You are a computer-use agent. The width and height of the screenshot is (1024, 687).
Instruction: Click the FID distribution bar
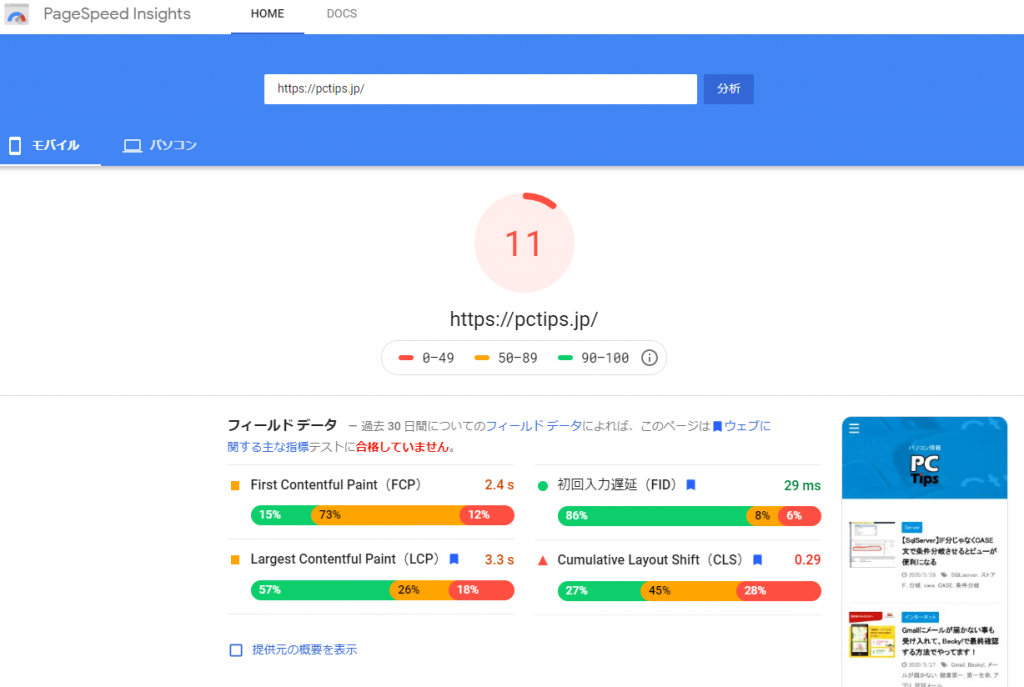tap(689, 515)
